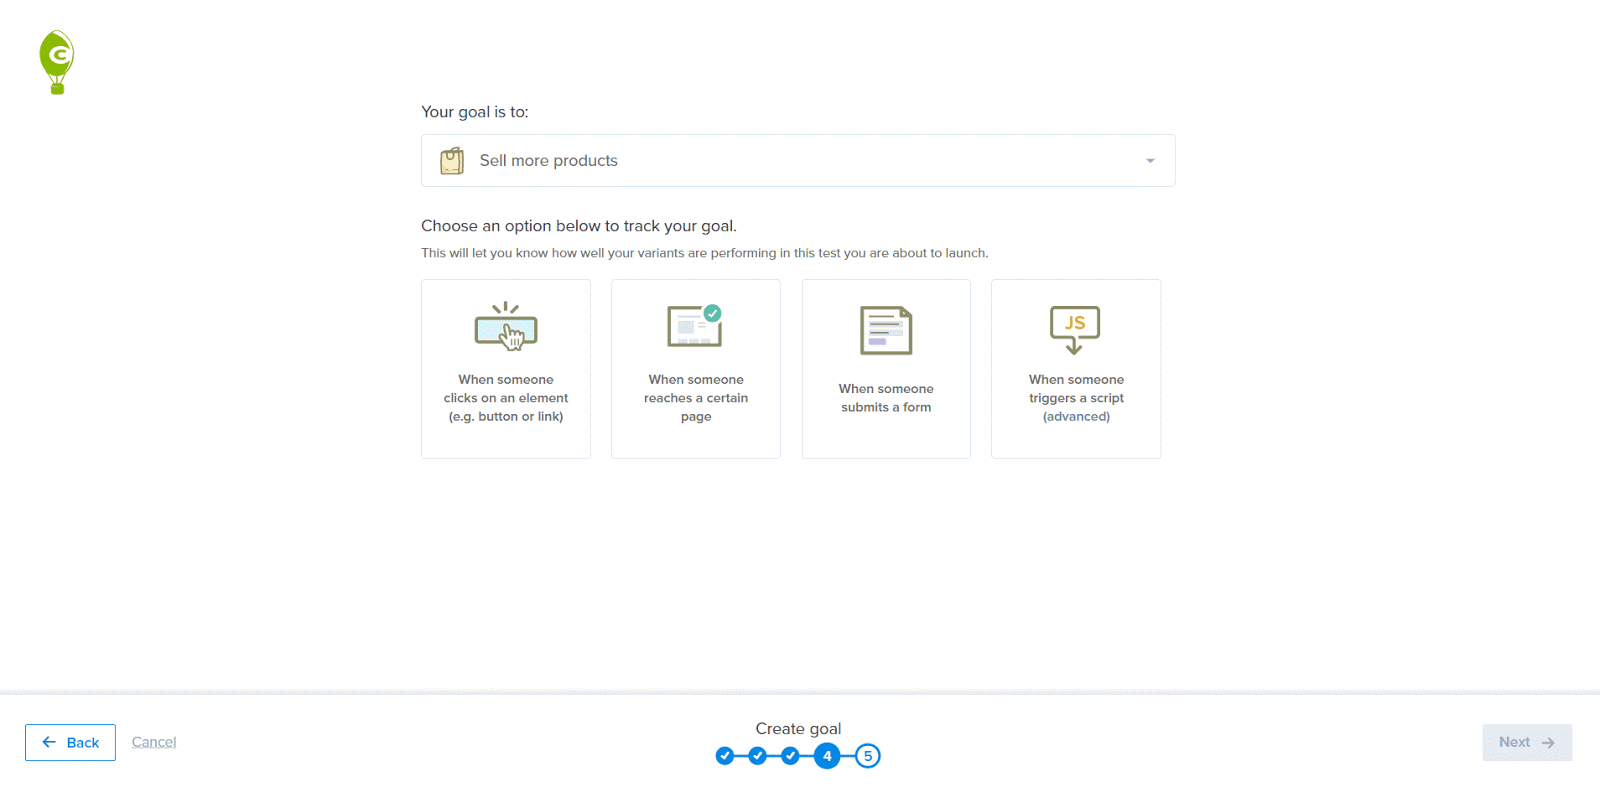Click the goal dropdown caret arrow
This screenshot has height=787, width=1600.
click(x=1150, y=161)
